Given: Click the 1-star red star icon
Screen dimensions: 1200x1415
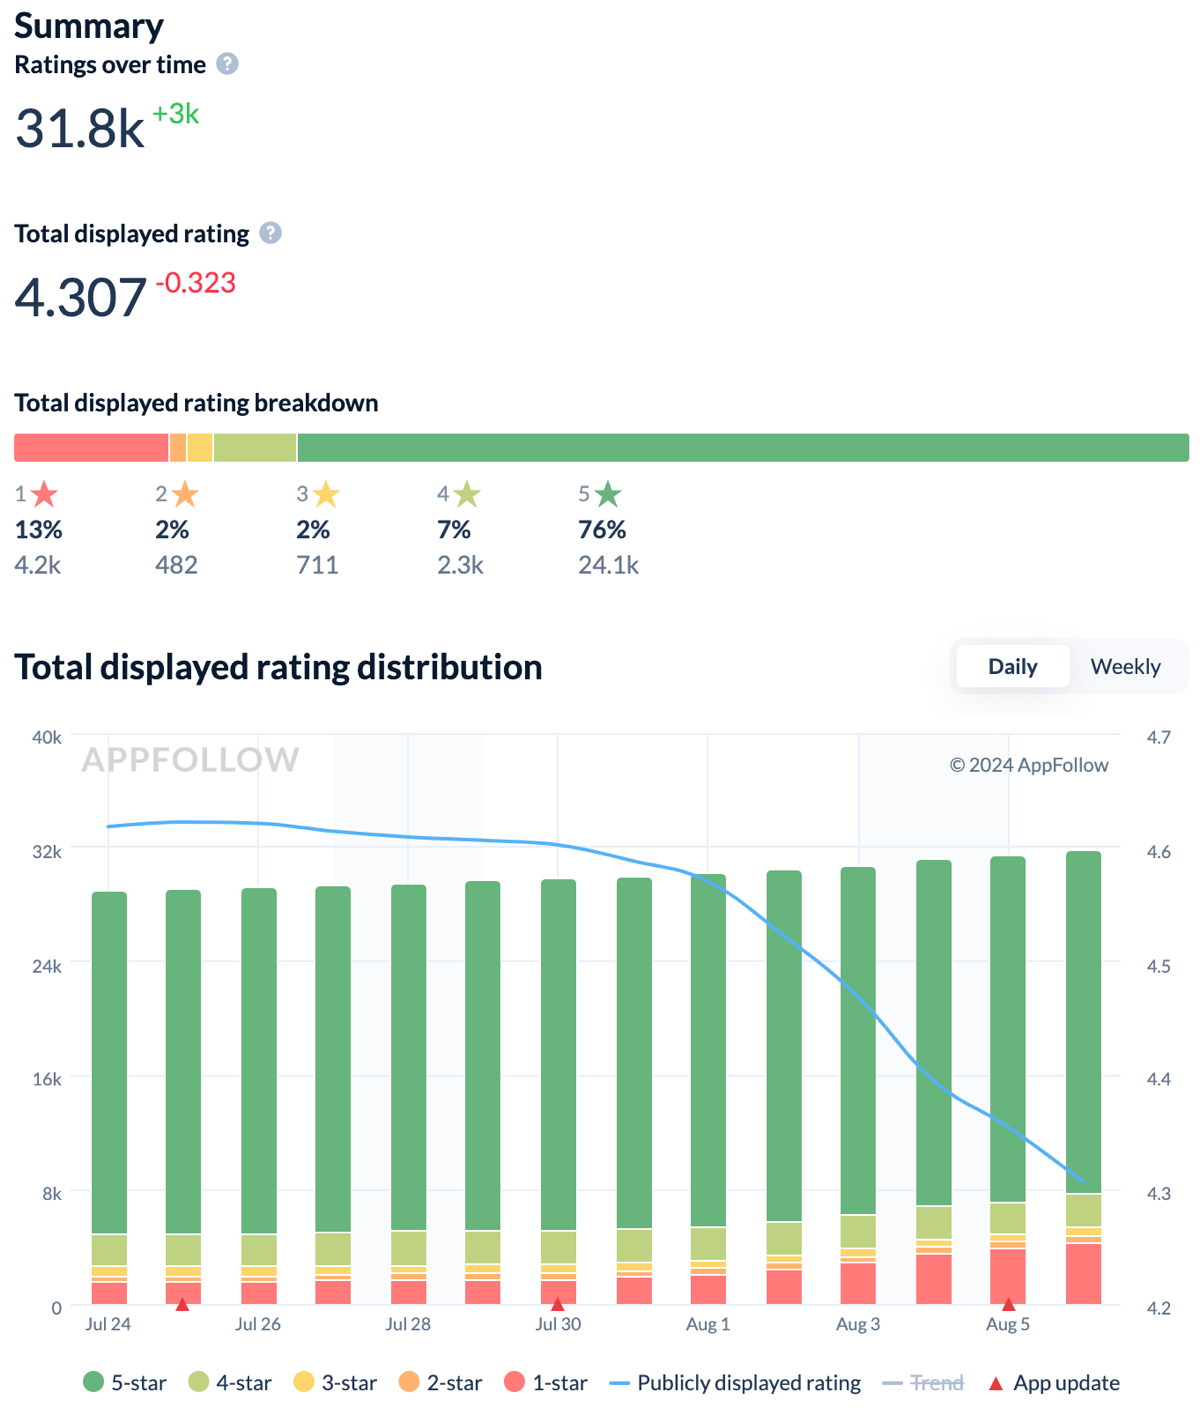Looking at the screenshot, I should click(x=44, y=494).
